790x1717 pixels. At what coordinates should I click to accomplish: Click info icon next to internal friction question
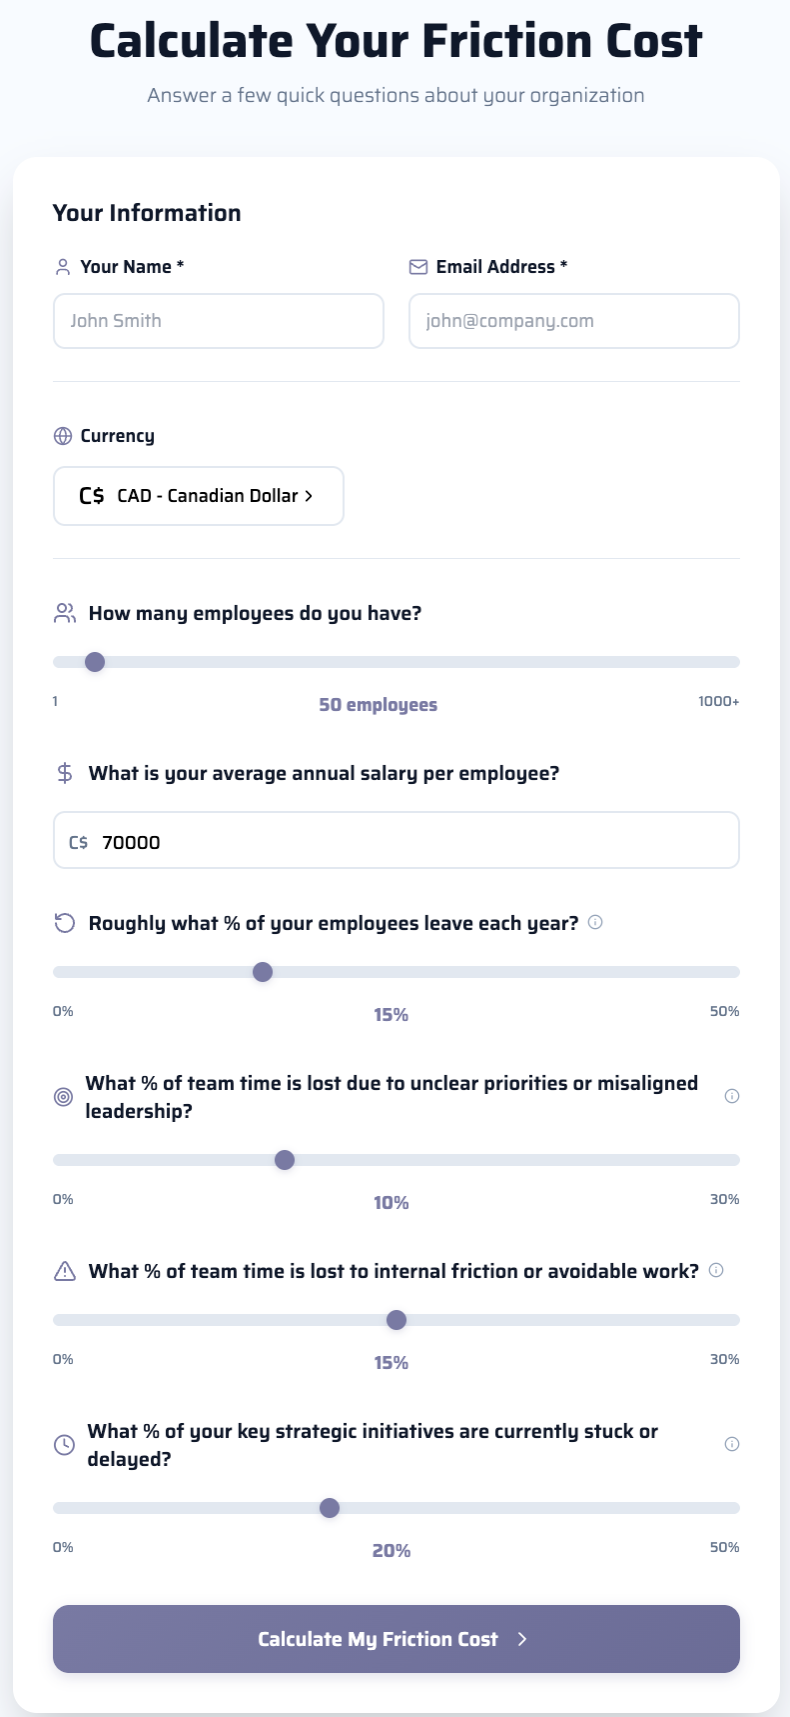716,1270
